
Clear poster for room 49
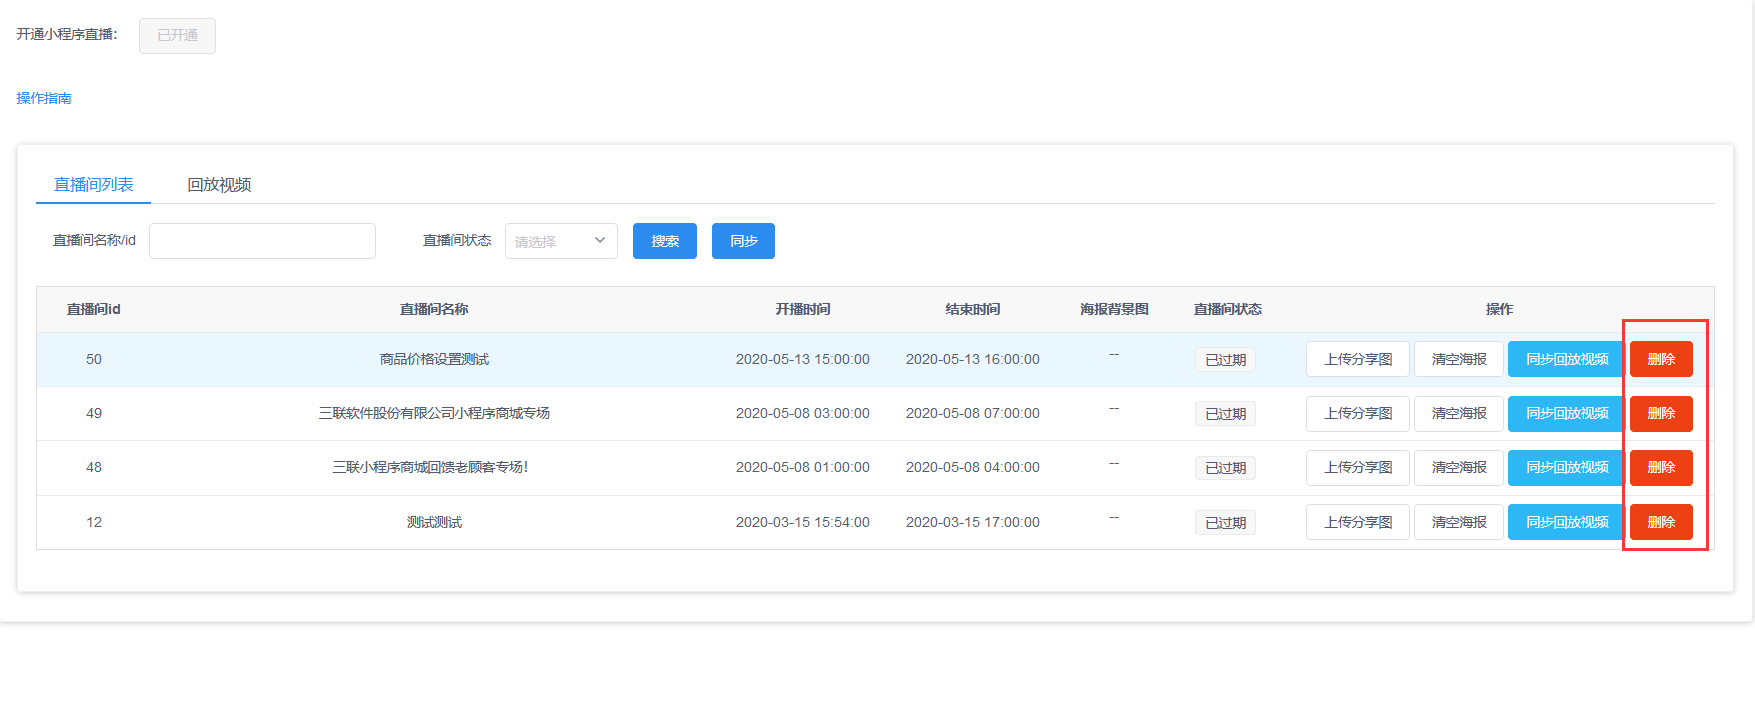pos(1458,413)
